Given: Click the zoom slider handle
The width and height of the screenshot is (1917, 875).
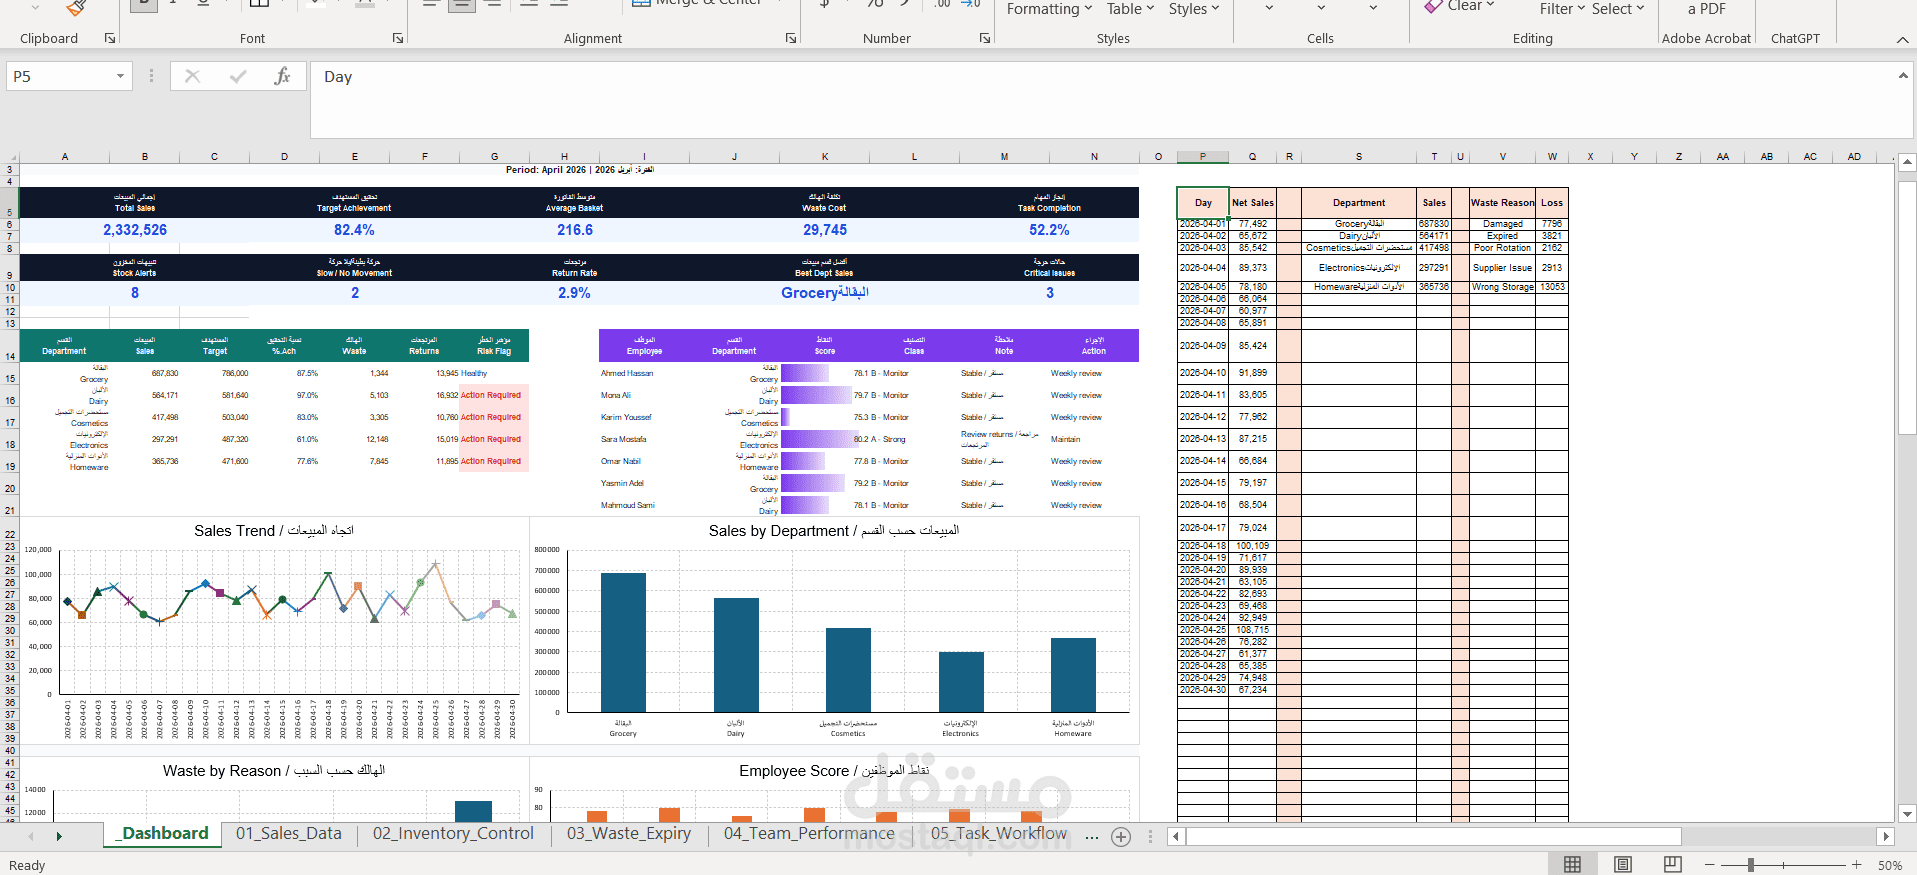Looking at the screenshot, I should pos(1751,864).
